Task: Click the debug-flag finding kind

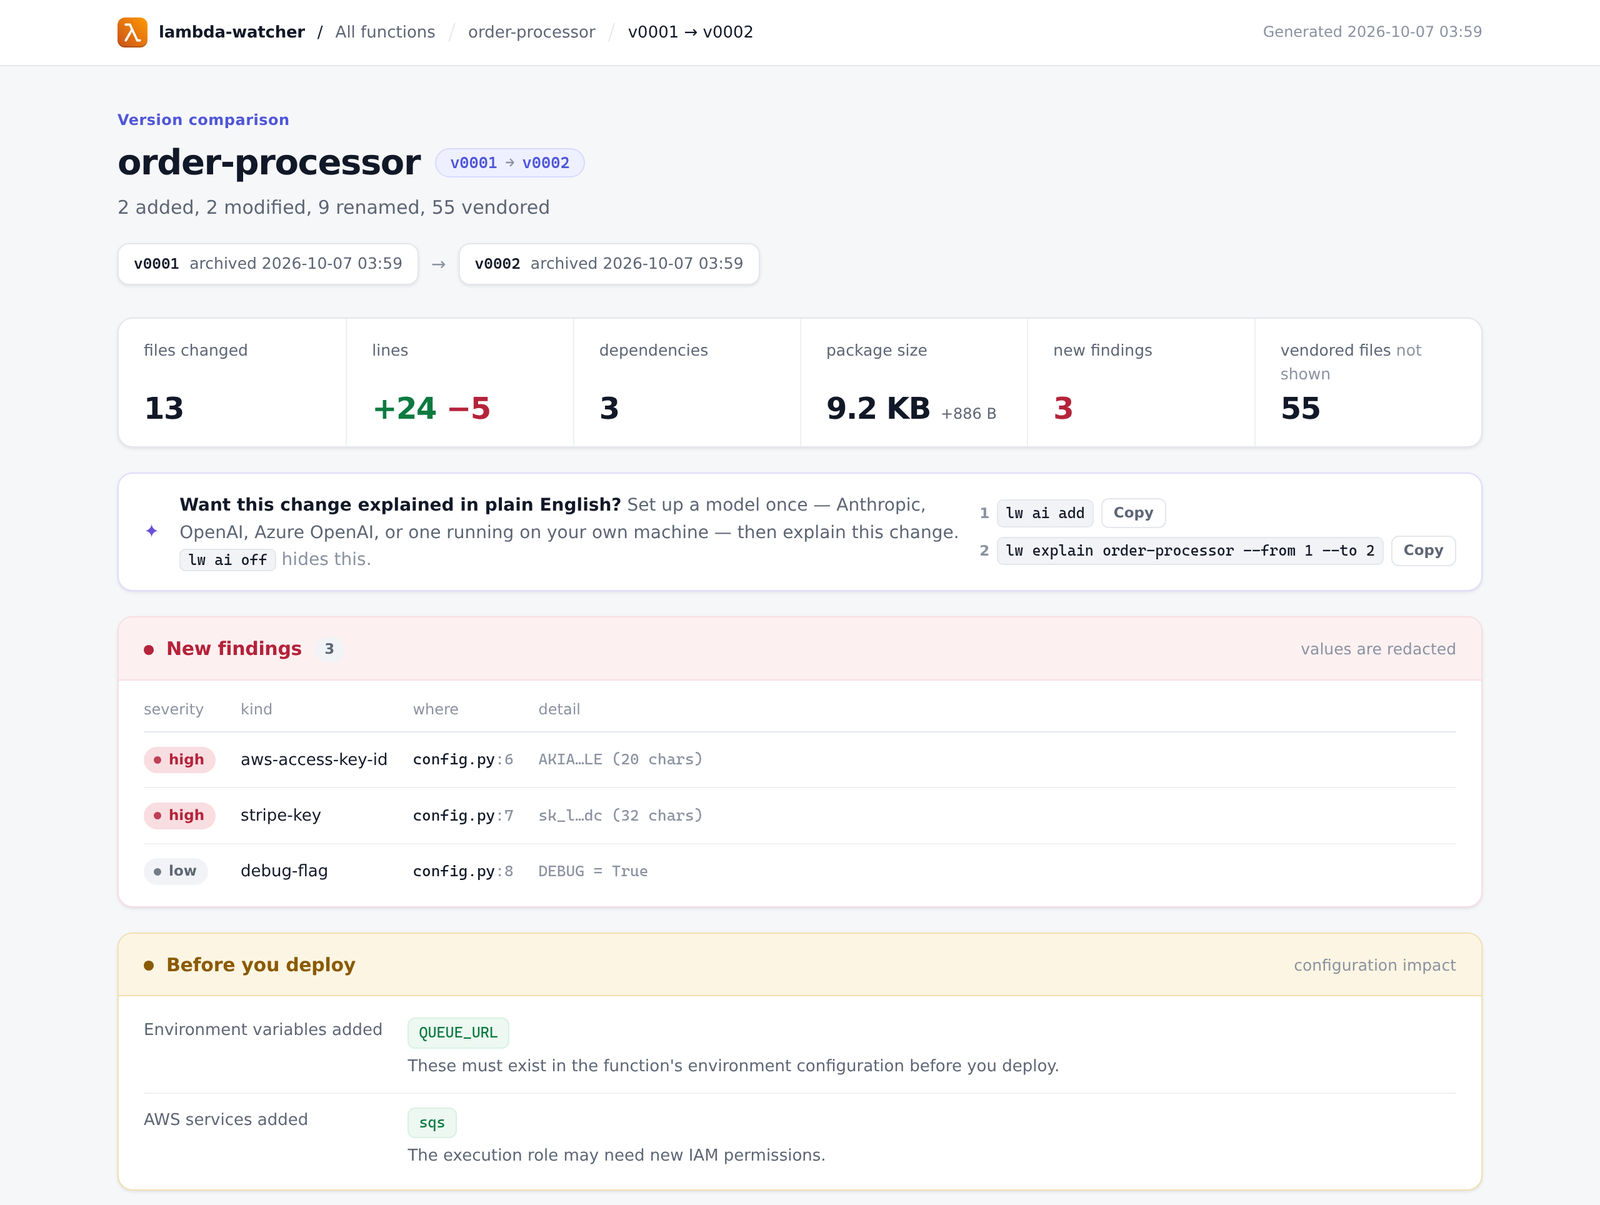Action: 284,871
